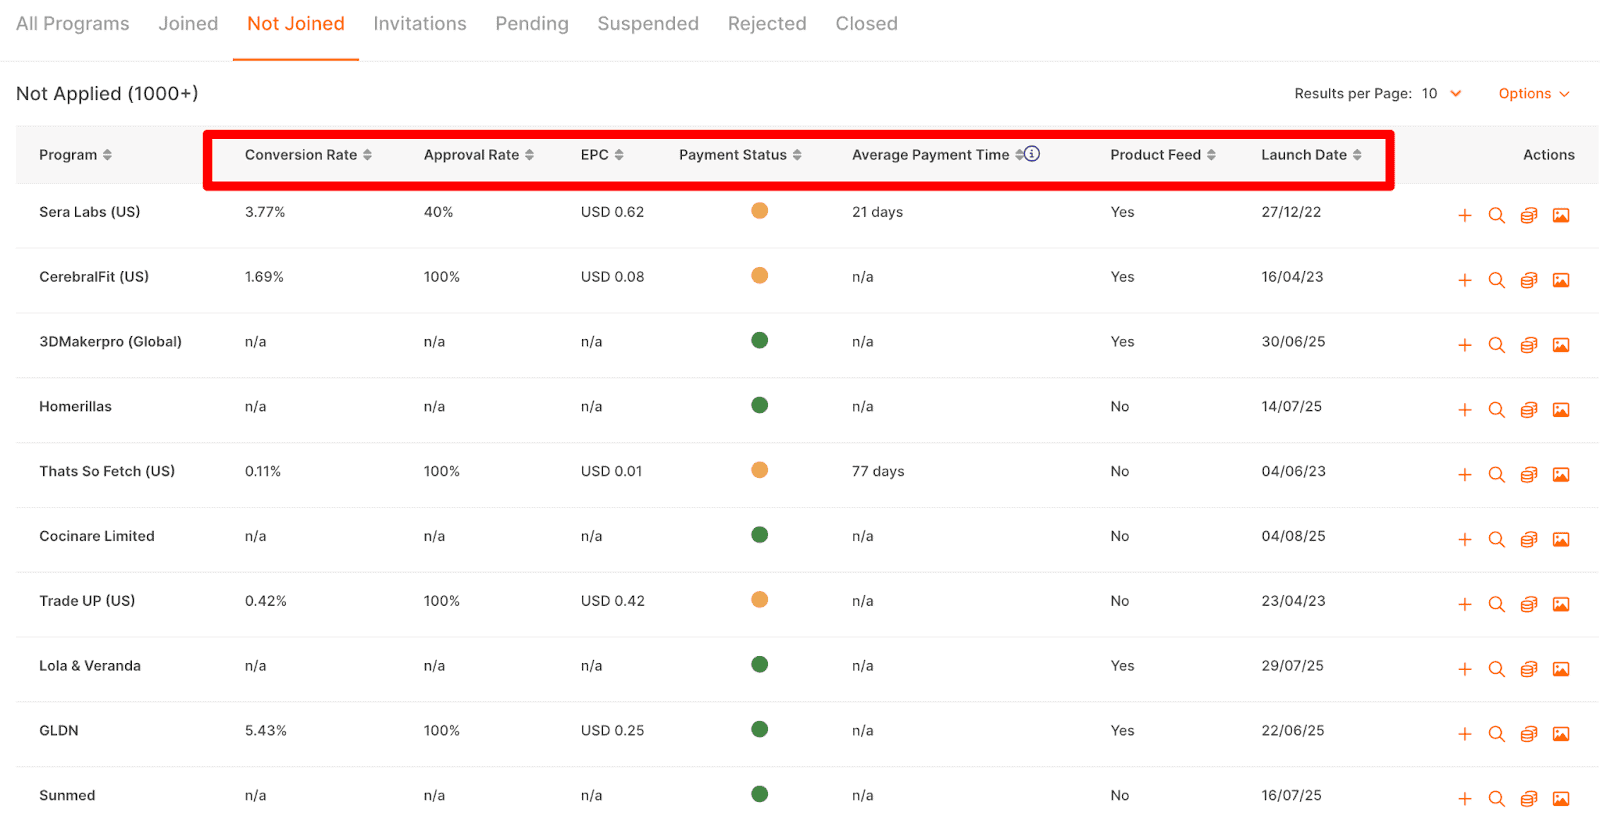This screenshot has width=1600, height=827.
Task: Select the Not Joined tab
Action: 296,23
